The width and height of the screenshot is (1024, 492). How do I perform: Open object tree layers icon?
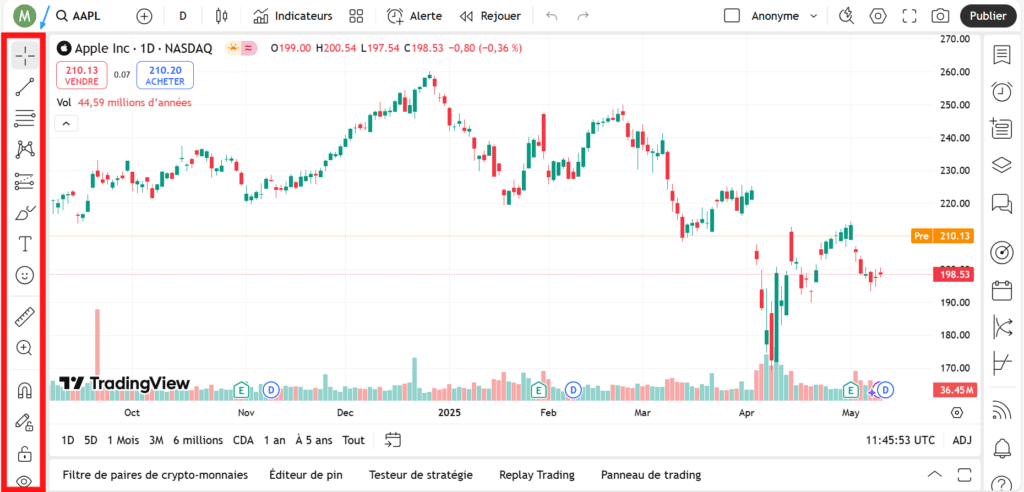coord(1002,165)
